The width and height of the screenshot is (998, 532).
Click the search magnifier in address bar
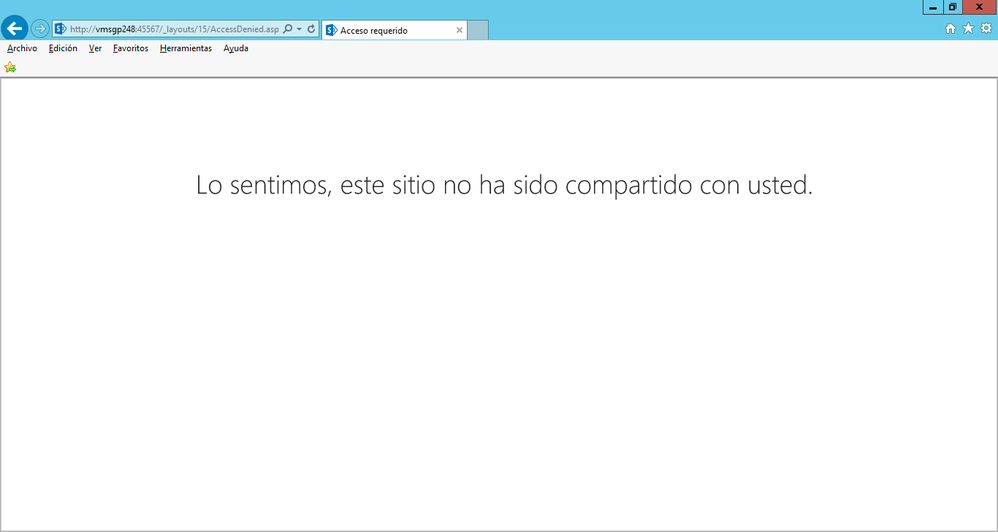[x=287, y=29]
